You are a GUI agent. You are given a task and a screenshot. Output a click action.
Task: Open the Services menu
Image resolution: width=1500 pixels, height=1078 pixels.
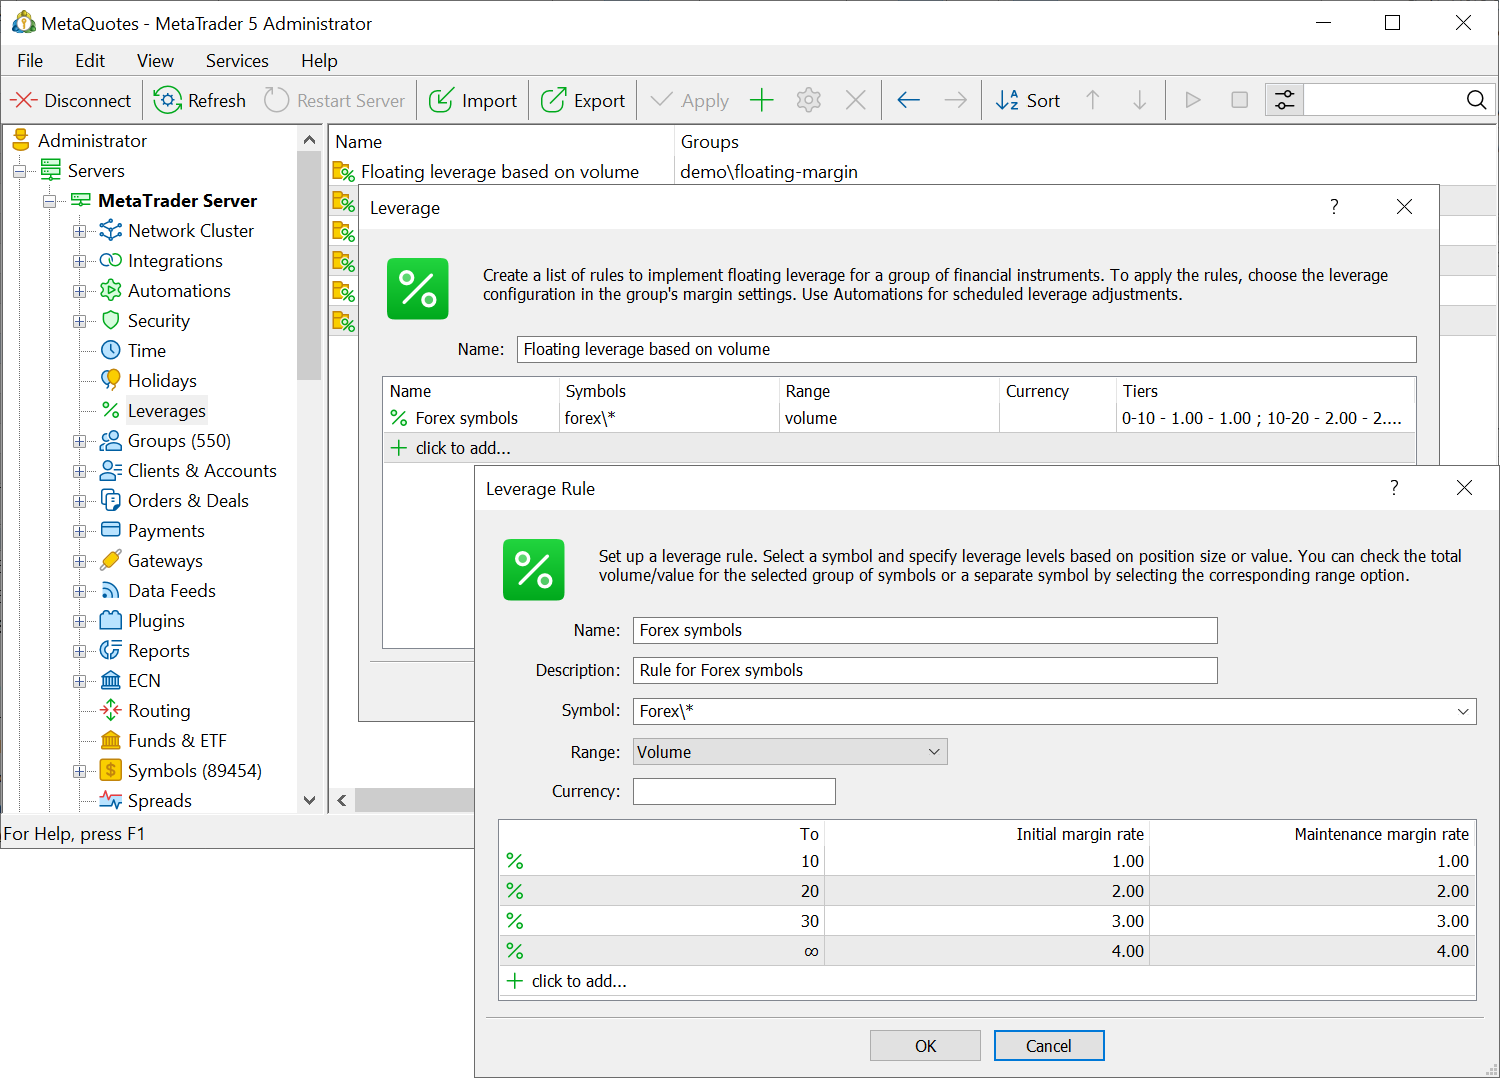pyautogui.click(x=236, y=60)
